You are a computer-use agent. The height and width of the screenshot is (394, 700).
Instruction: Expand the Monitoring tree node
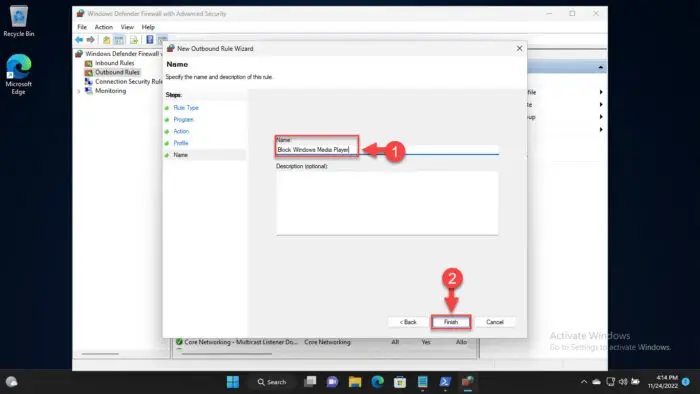[79, 91]
